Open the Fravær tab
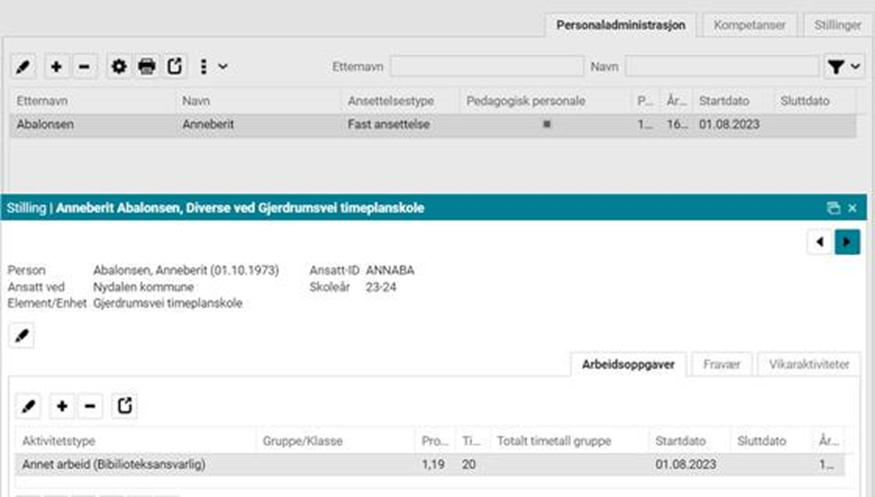Screen dimensions: 875x497 pos(720,365)
